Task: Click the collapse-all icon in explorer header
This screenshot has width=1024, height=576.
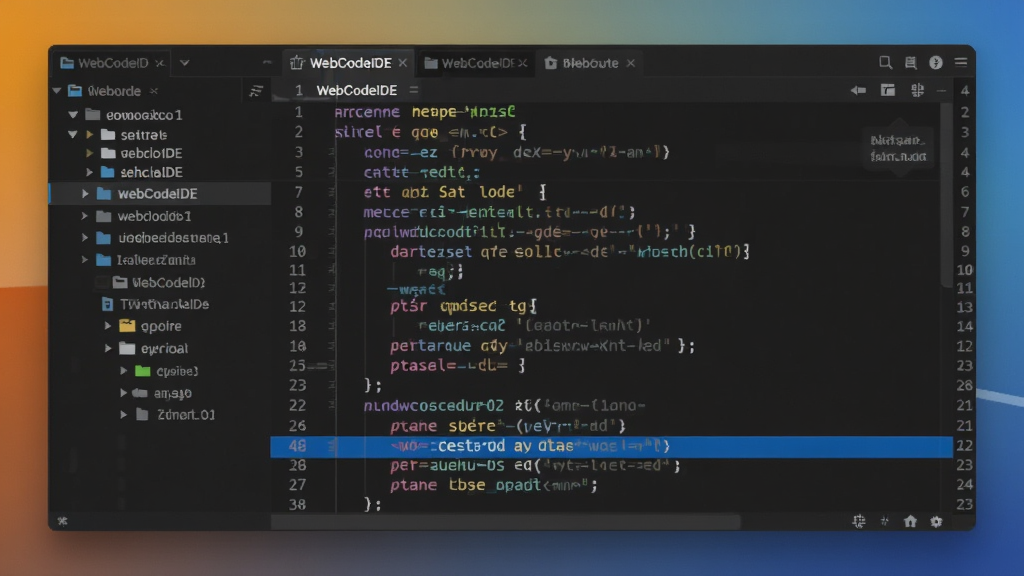Action: [x=256, y=91]
